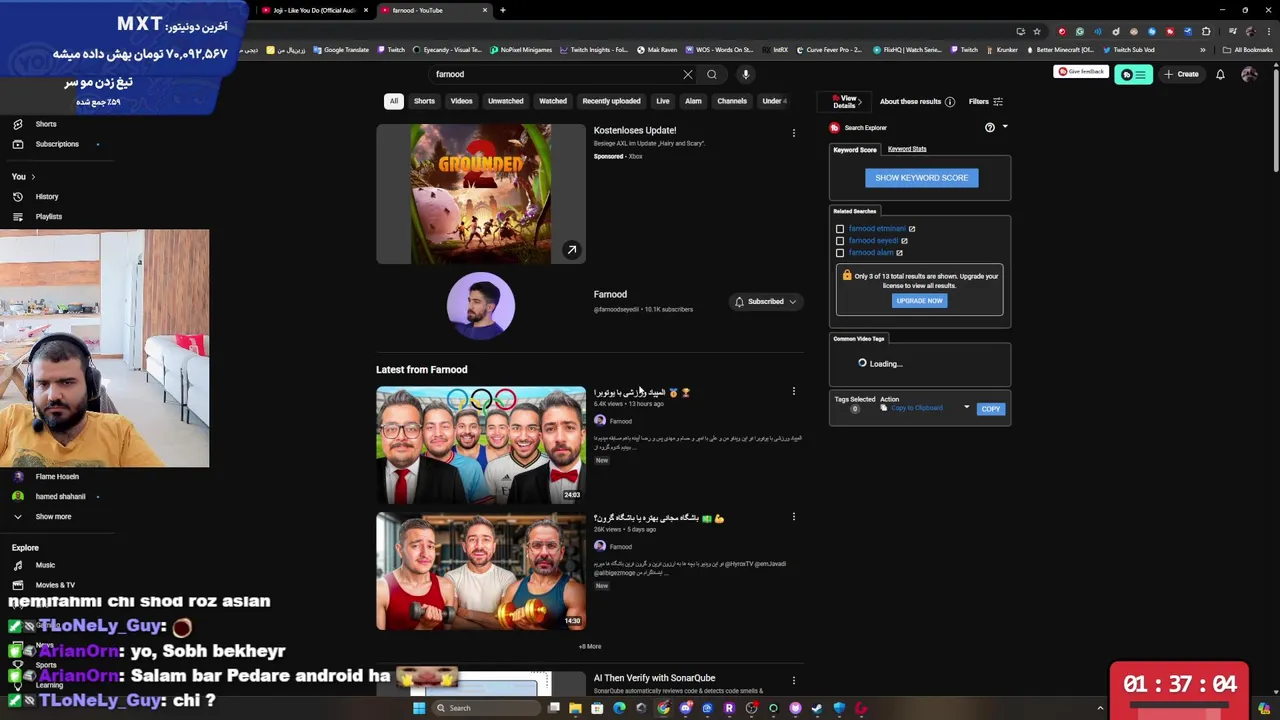Open the account avatar menu
The height and width of the screenshot is (720, 1280).
coord(1249,74)
